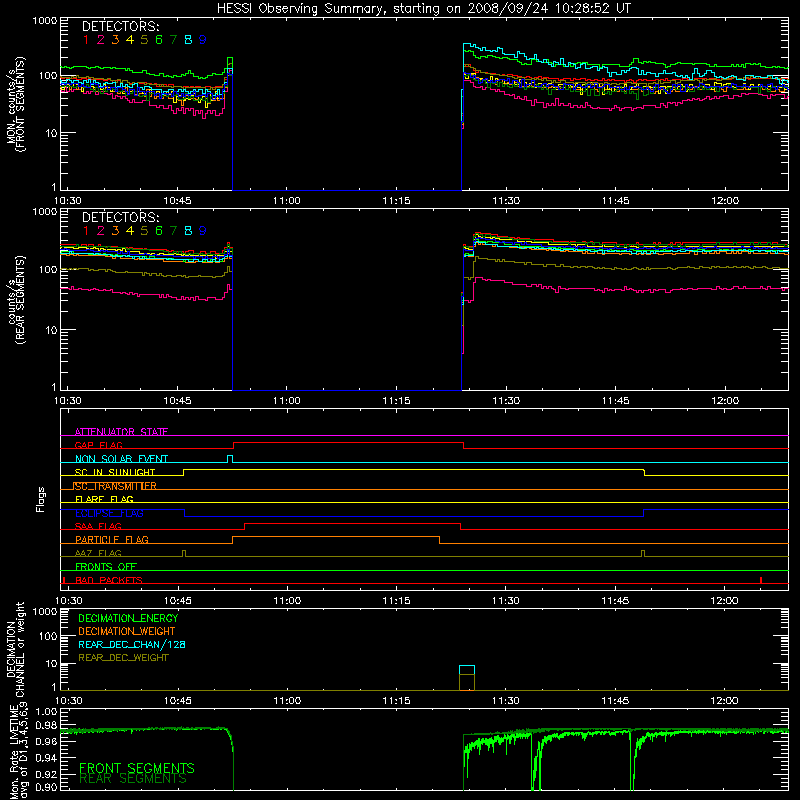Pick detector 2 in rear segments legend
The width and height of the screenshot is (800, 800).
click(x=101, y=231)
